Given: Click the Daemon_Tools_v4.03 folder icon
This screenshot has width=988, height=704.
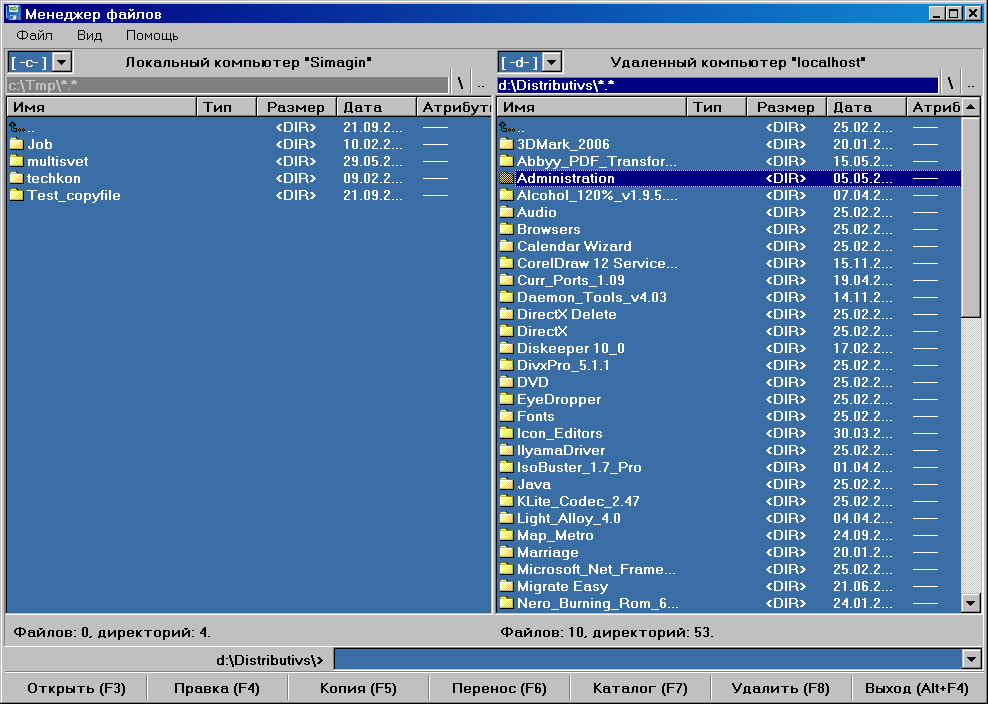Looking at the screenshot, I should click(x=507, y=297).
